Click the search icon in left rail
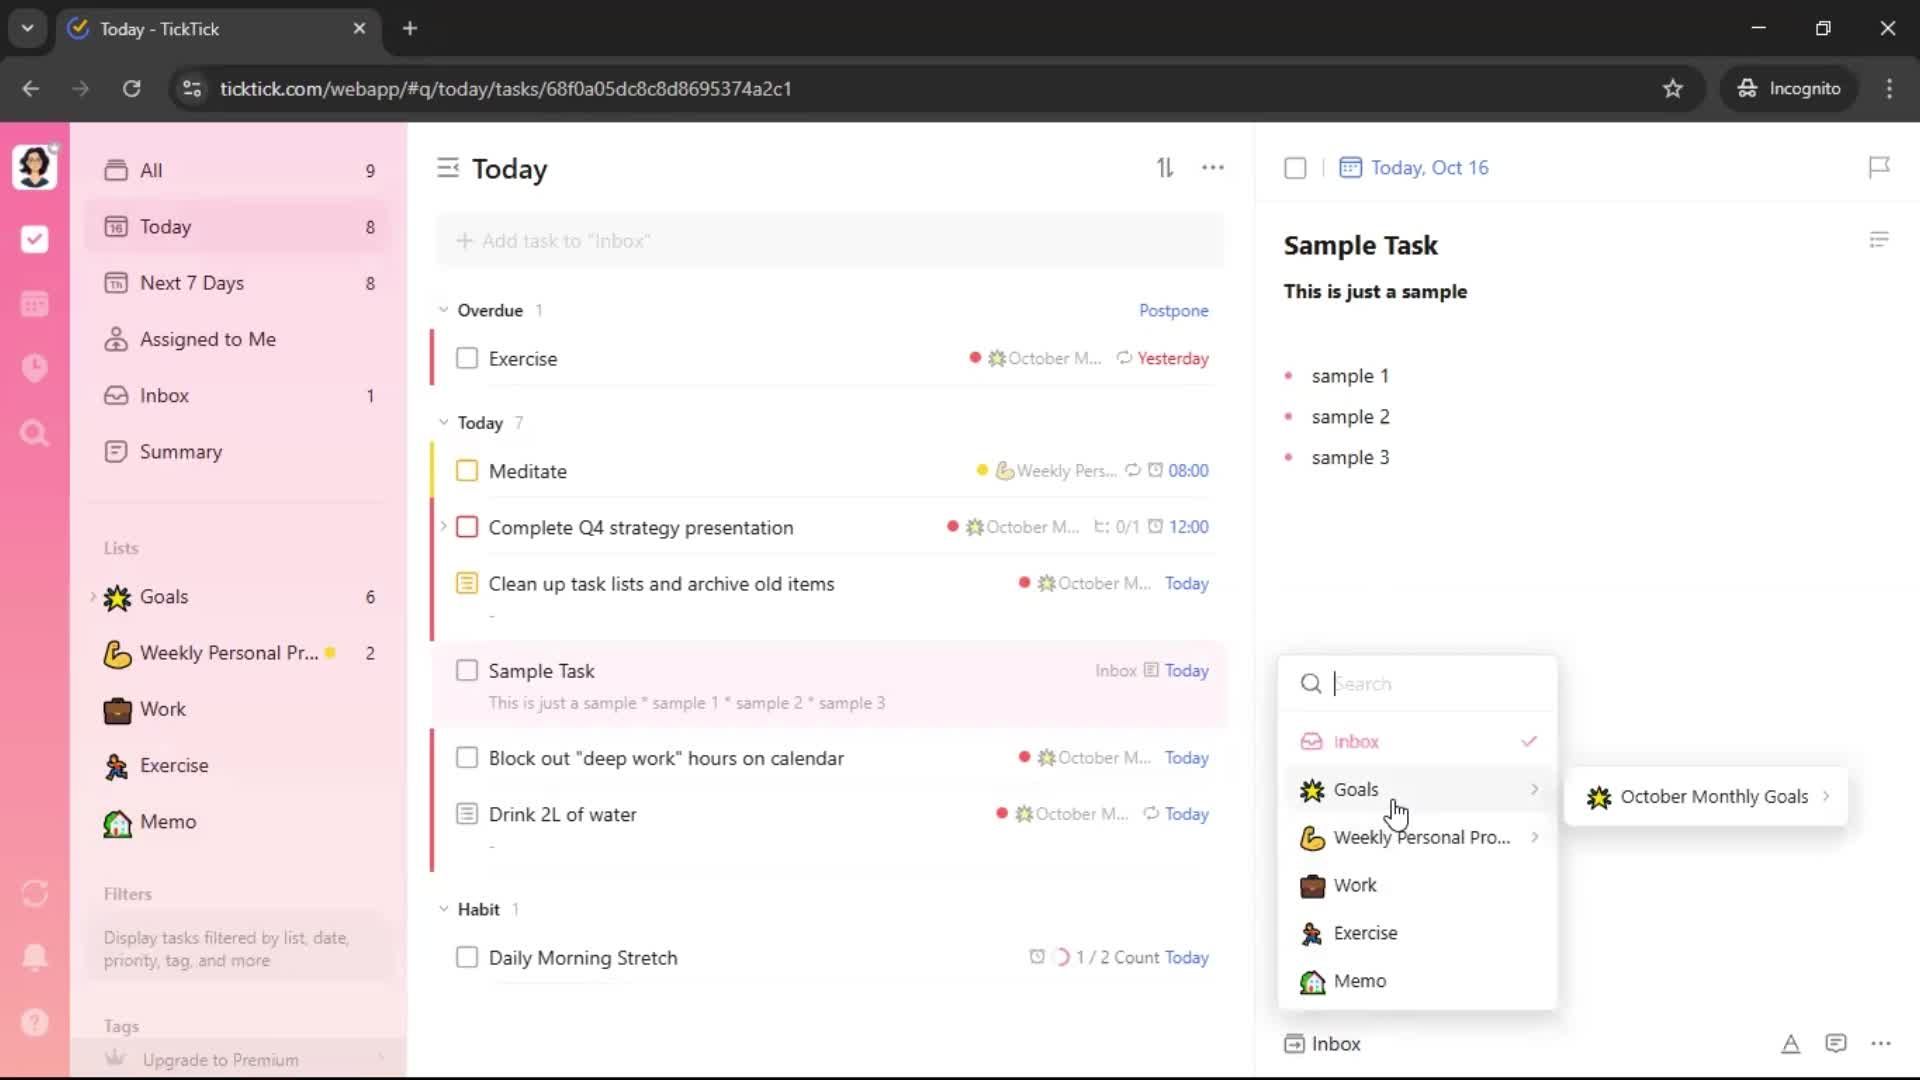The height and width of the screenshot is (1080, 1920). (34, 434)
